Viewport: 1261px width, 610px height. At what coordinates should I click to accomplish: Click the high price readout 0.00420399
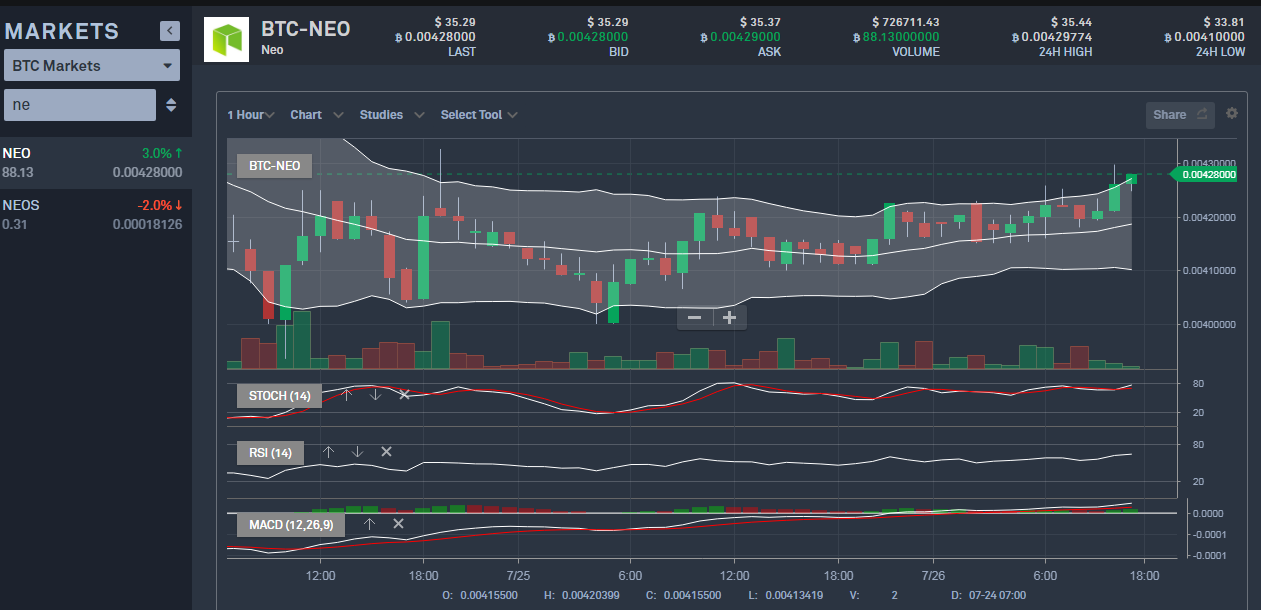pyautogui.click(x=591, y=595)
